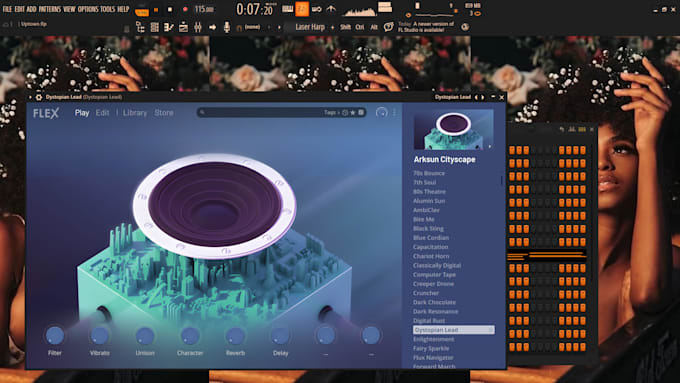Open the FLEX Store tab
Screen dimensions: 680x383
pyautogui.click(x=164, y=113)
